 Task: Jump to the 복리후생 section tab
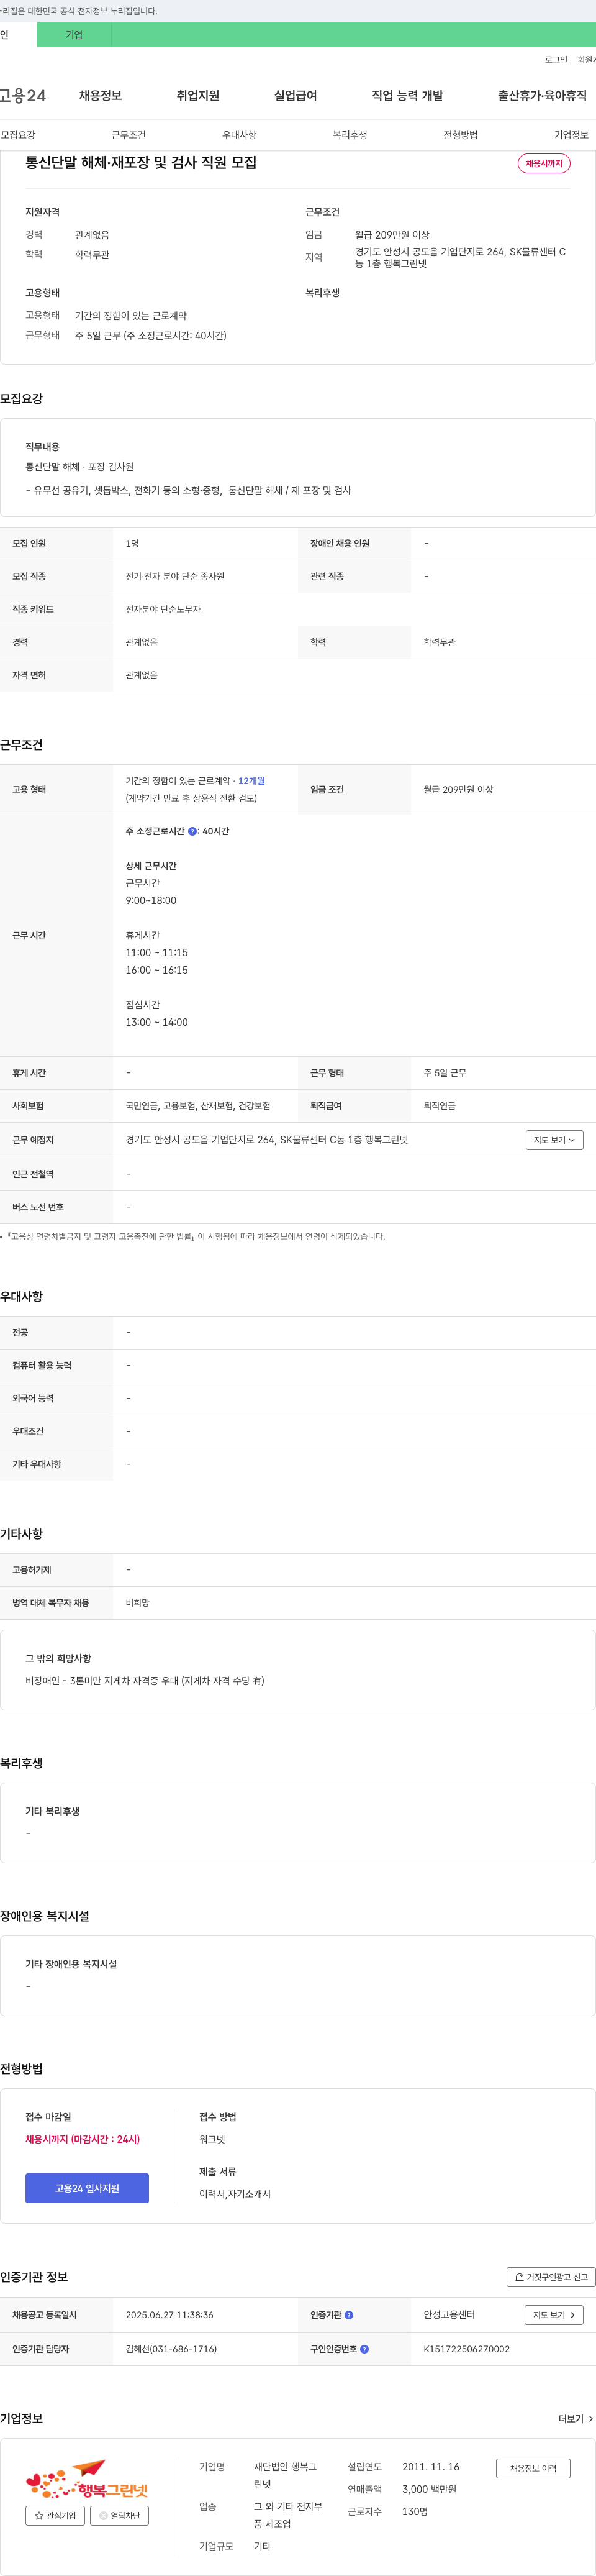pos(350,135)
